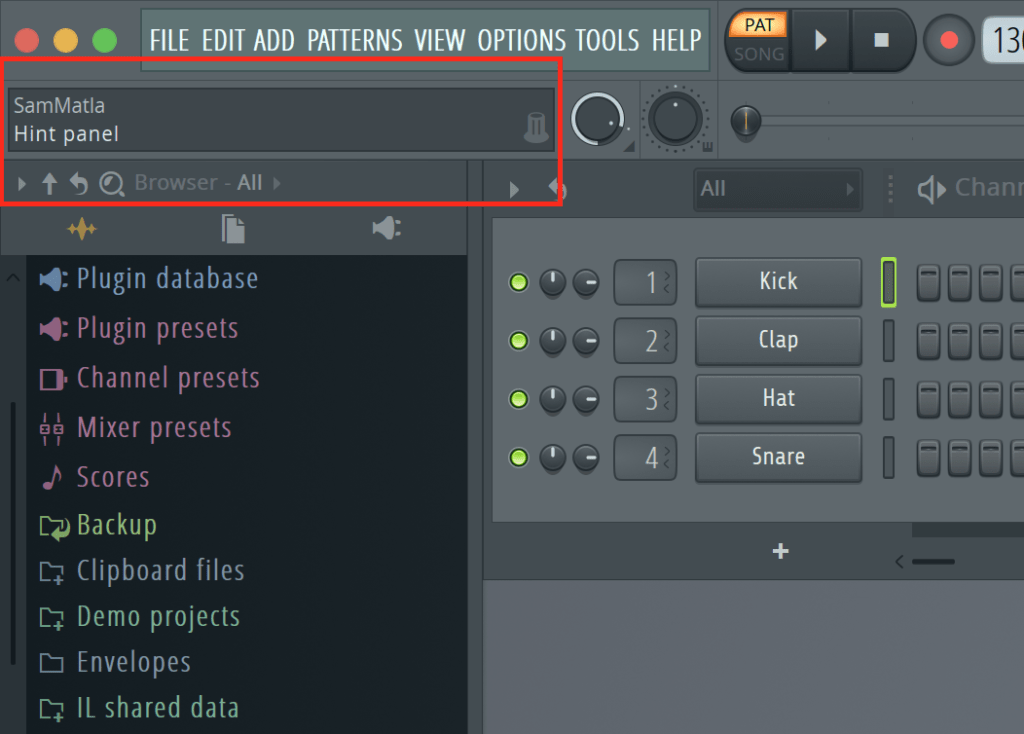Expand the browser options arrow menu

click(x=22, y=183)
